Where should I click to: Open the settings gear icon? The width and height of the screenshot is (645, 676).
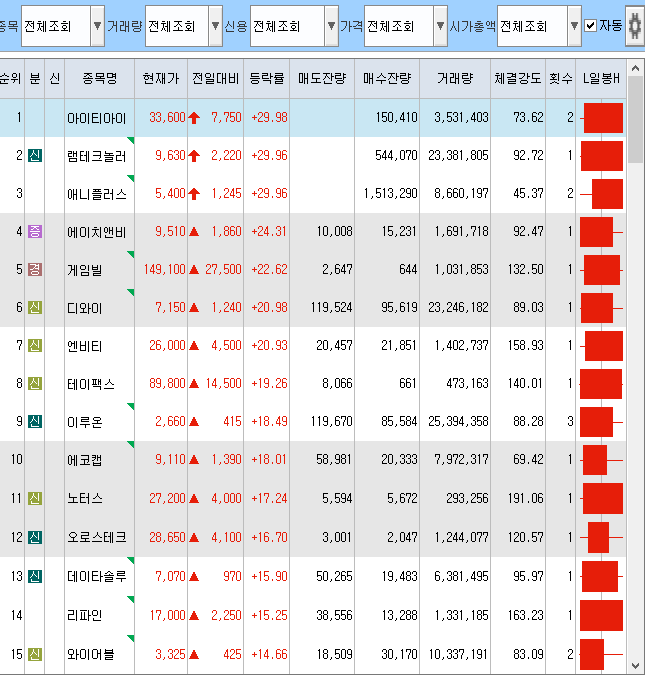[x=635, y=26]
